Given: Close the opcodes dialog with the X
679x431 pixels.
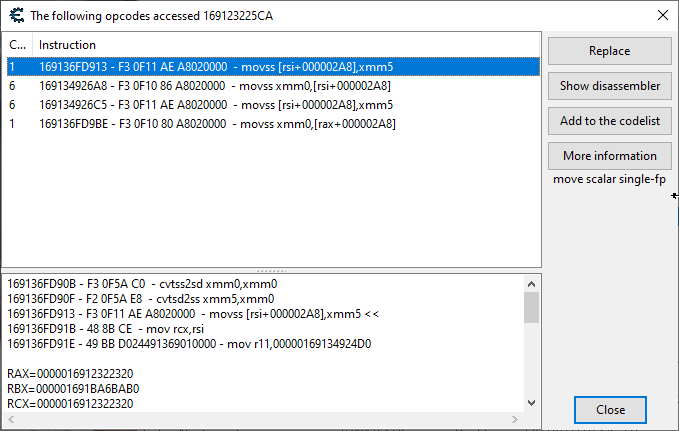Looking at the screenshot, I should (663, 15).
